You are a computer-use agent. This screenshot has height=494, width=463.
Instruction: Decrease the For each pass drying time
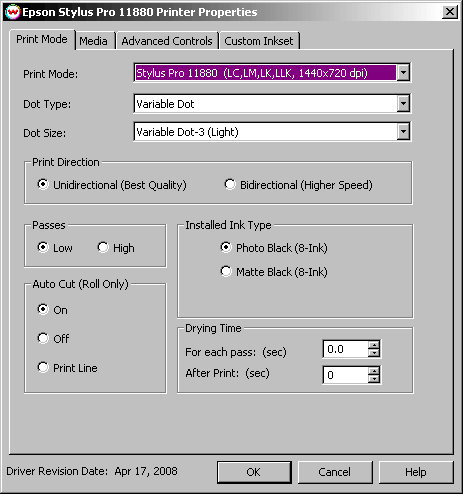click(374, 353)
